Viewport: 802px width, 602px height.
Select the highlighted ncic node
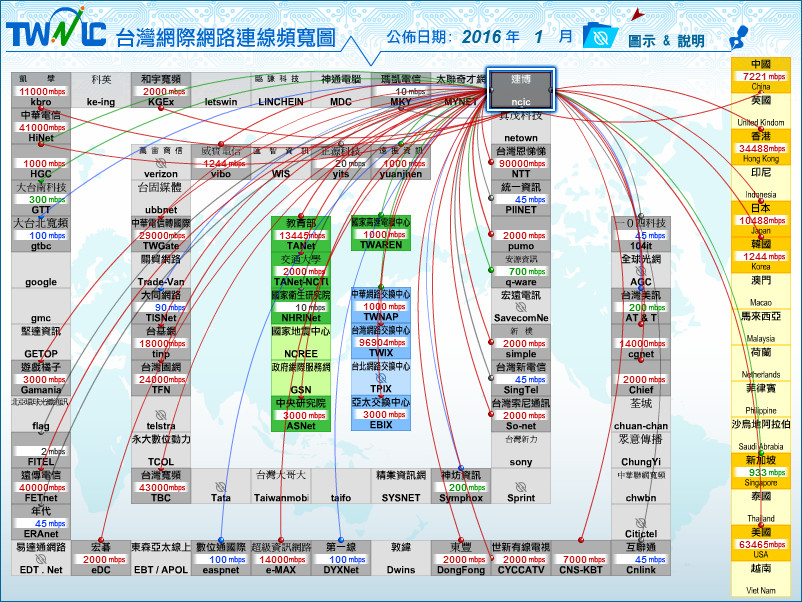[520, 90]
